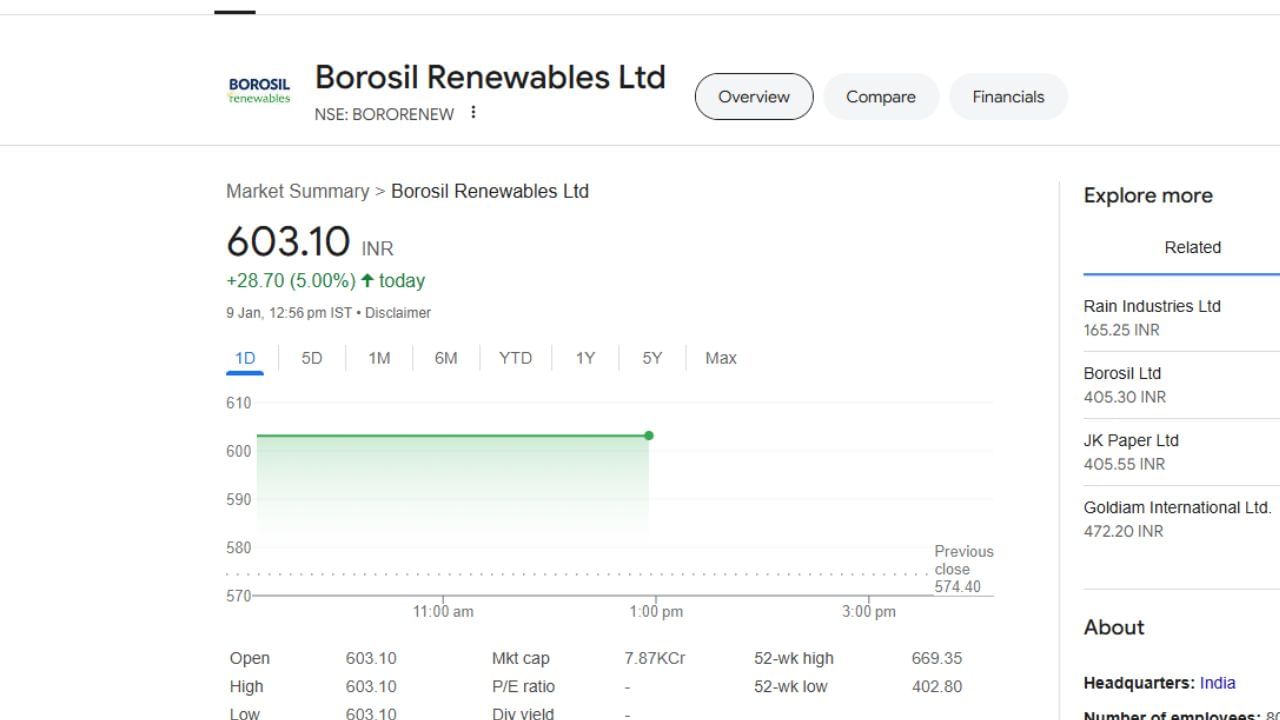The height and width of the screenshot is (720, 1280).
Task: Click the 1:00 pm axis label
Action: point(656,611)
